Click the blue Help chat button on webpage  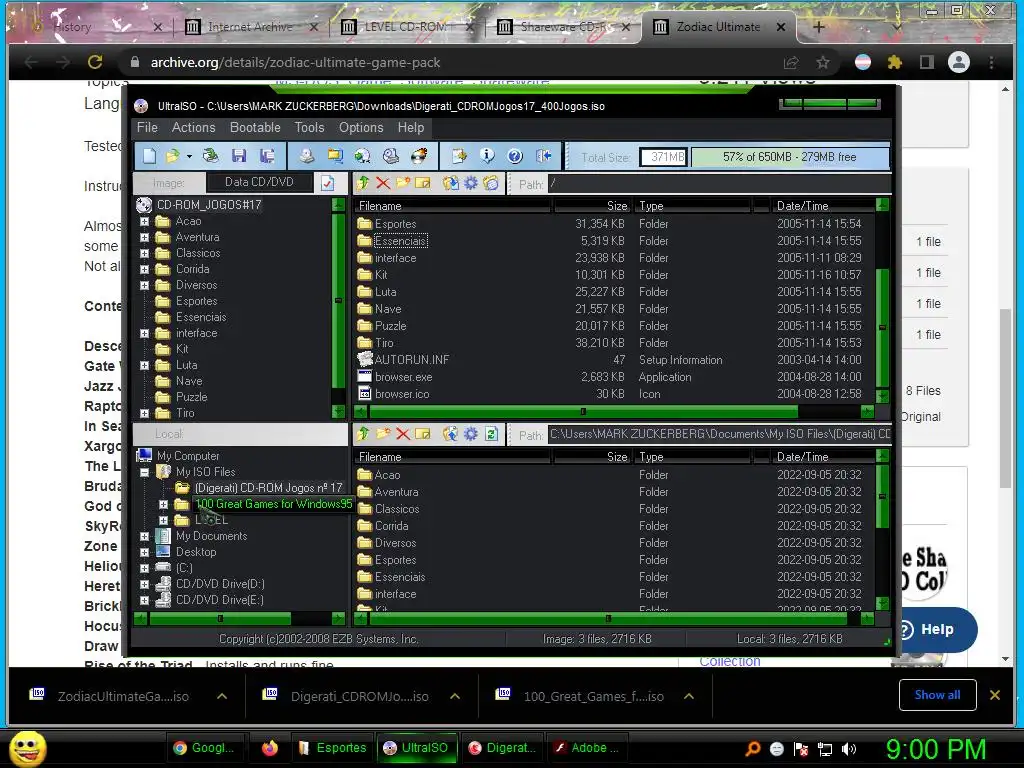pyautogui.click(x=935, y=630)
